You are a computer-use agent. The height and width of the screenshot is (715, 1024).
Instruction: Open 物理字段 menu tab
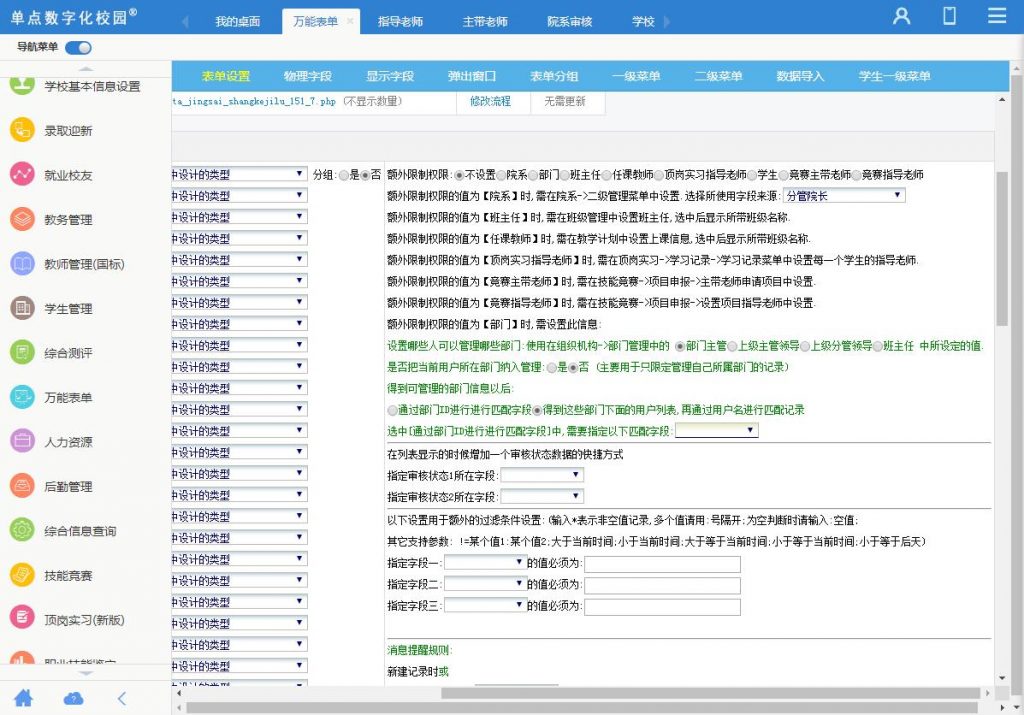pos(308,76)
